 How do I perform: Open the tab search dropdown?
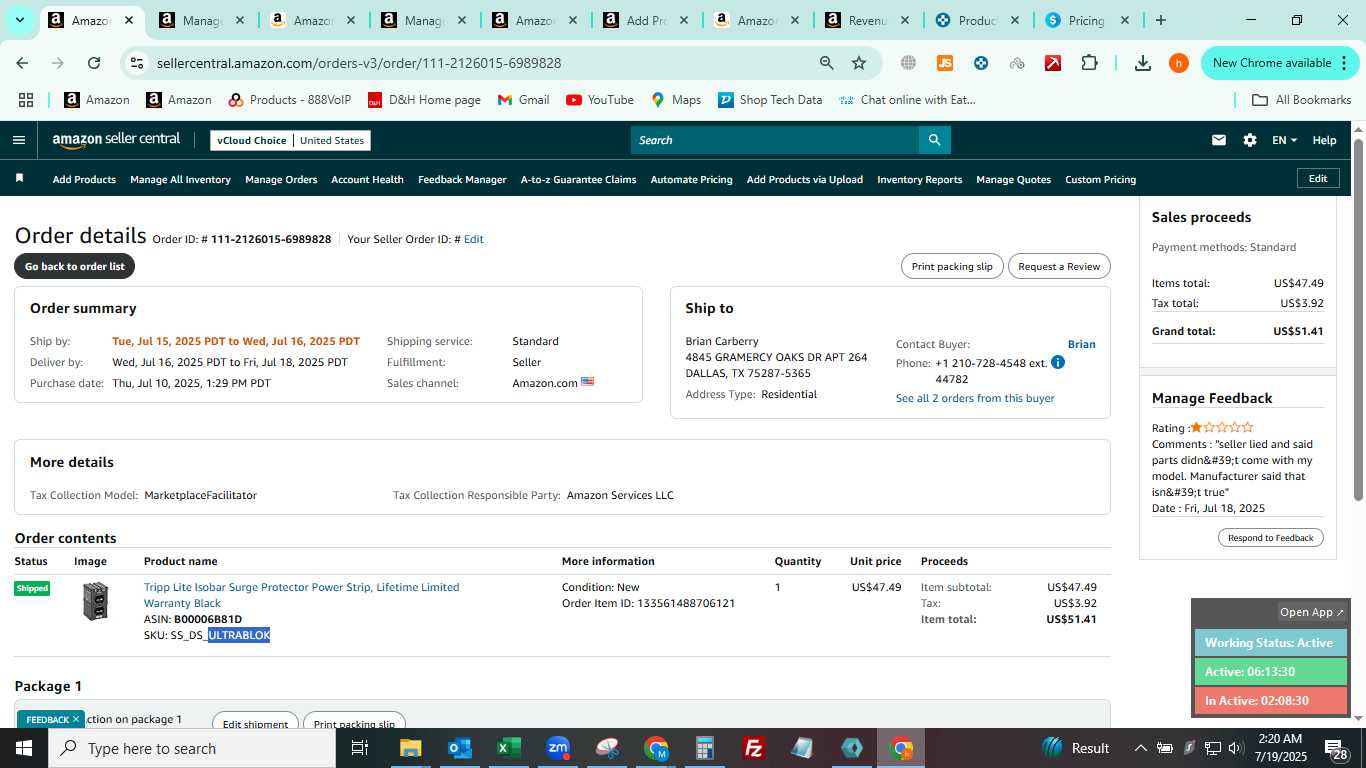(x=19, y=20)
